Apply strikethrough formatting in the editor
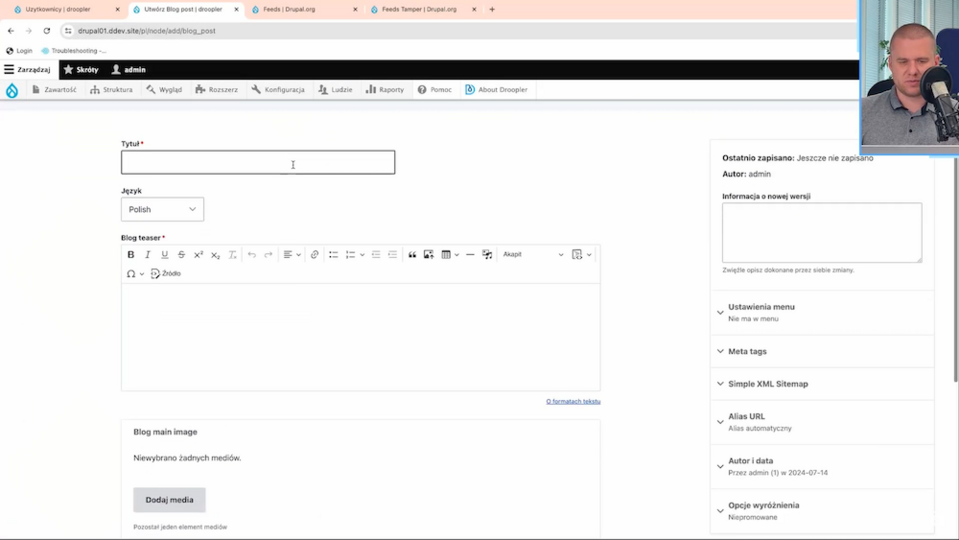The height and width of the screenshot is (540, 959). 181,254
